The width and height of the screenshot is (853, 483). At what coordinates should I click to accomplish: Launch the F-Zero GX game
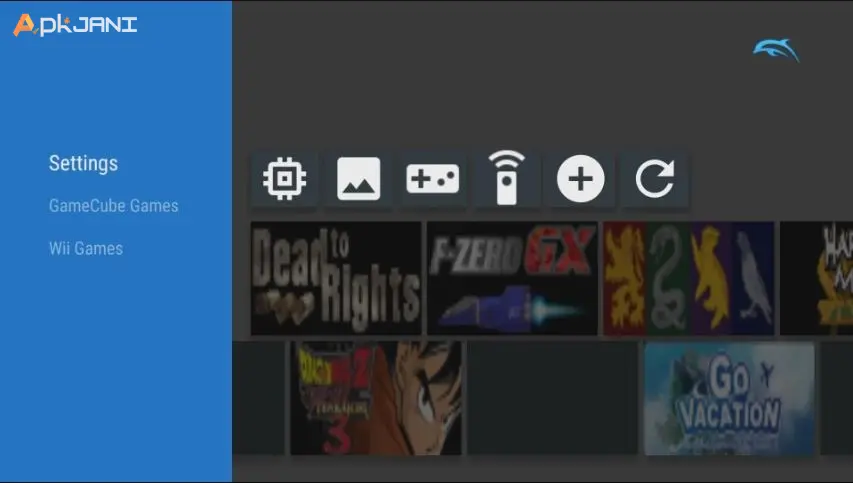click(x=512, y=278)
